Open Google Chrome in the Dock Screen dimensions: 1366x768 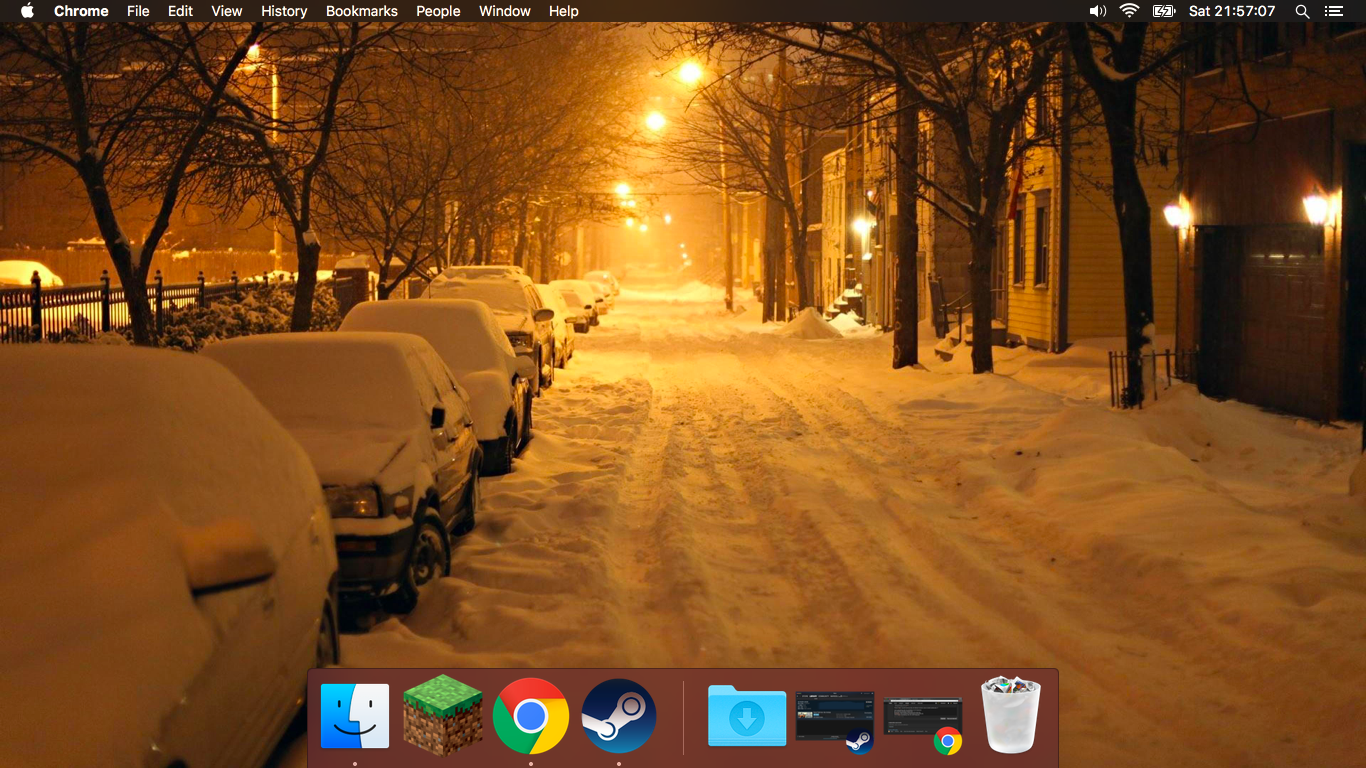[x=531, y=716]
